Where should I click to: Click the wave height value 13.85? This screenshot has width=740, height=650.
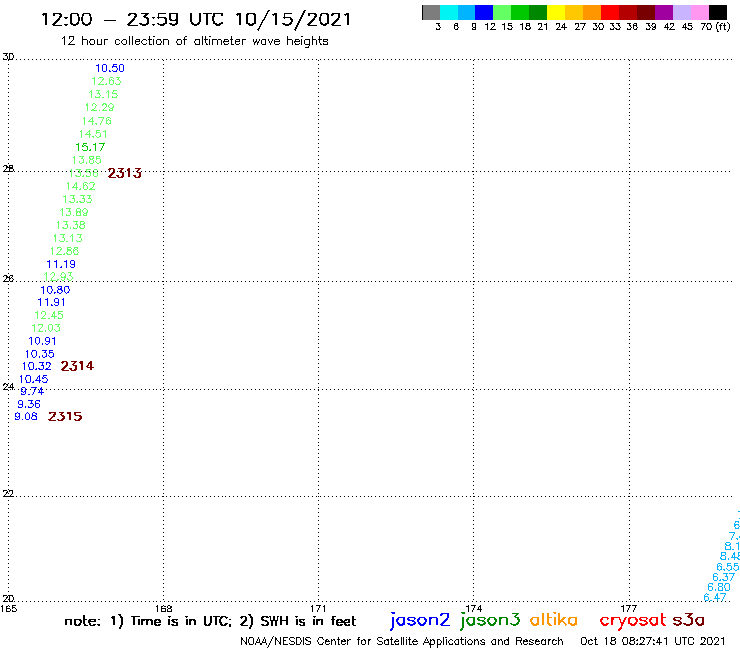87,160
